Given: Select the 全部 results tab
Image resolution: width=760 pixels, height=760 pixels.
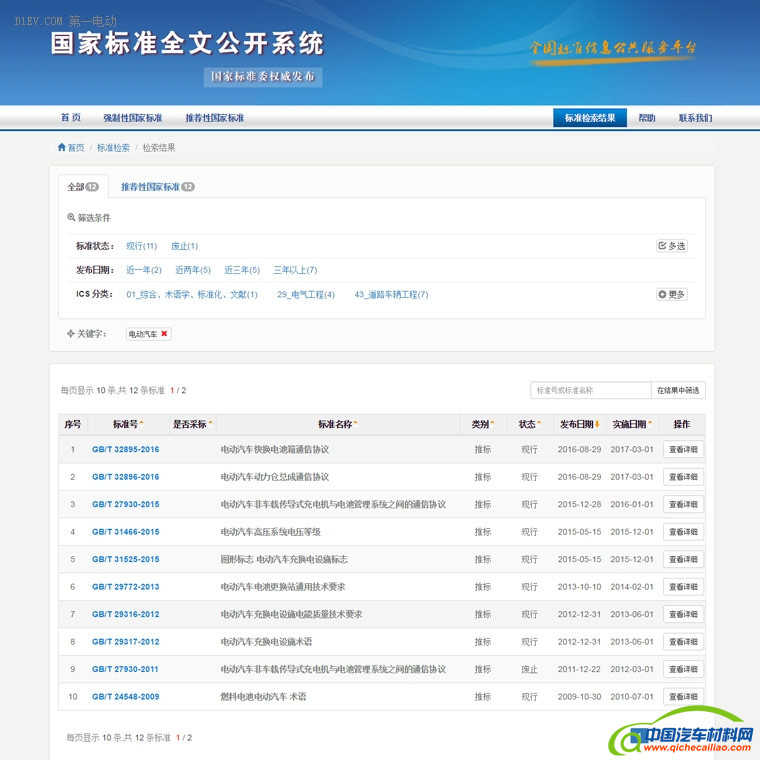Looking at the screenshot, I should [x=82, y=187].
